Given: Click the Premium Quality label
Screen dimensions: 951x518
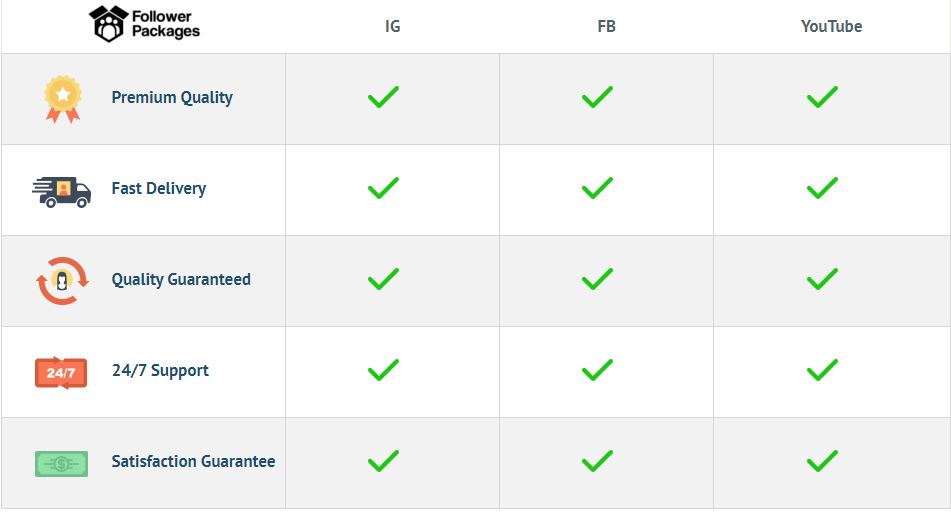Looking at the screenshot, I should click(172, 98).
